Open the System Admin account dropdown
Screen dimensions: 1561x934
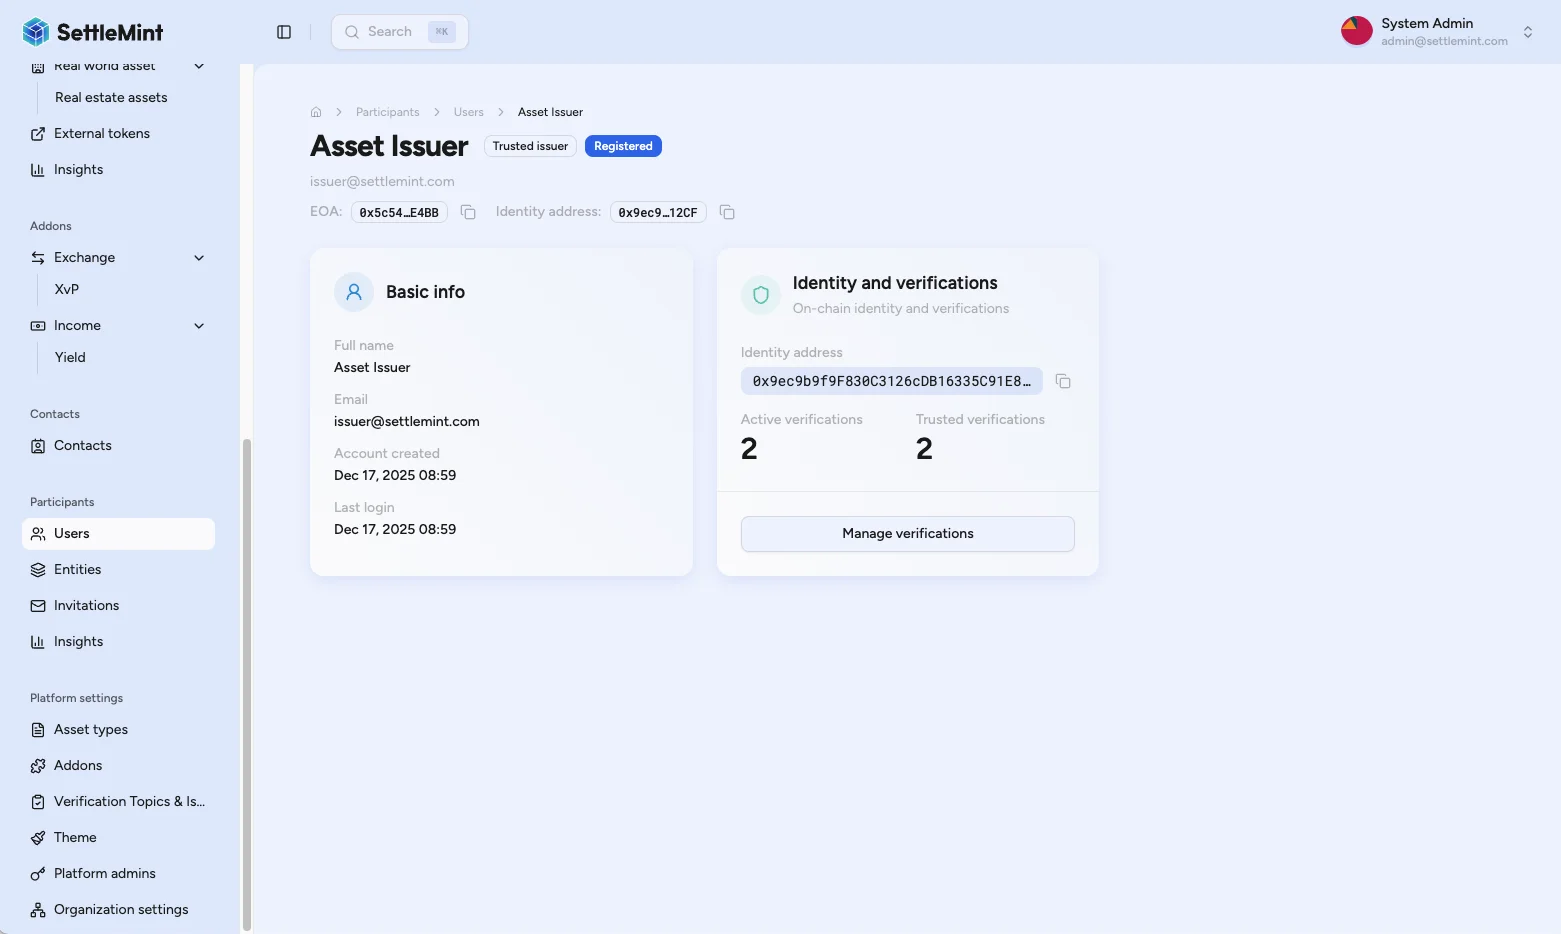click(1527, 32)
